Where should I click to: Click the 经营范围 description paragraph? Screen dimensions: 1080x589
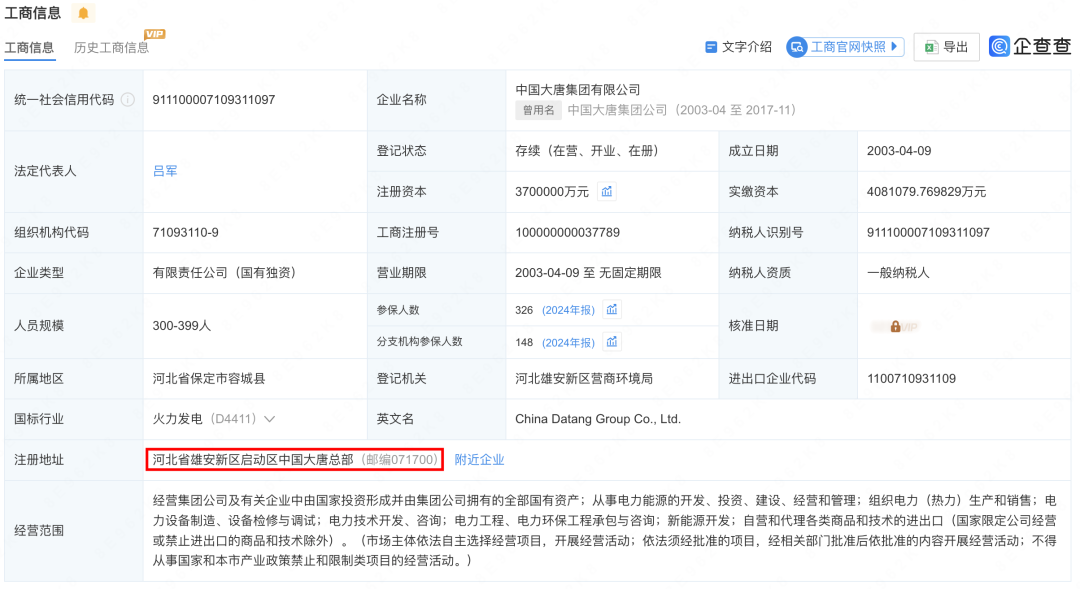(x=604, y=530)
